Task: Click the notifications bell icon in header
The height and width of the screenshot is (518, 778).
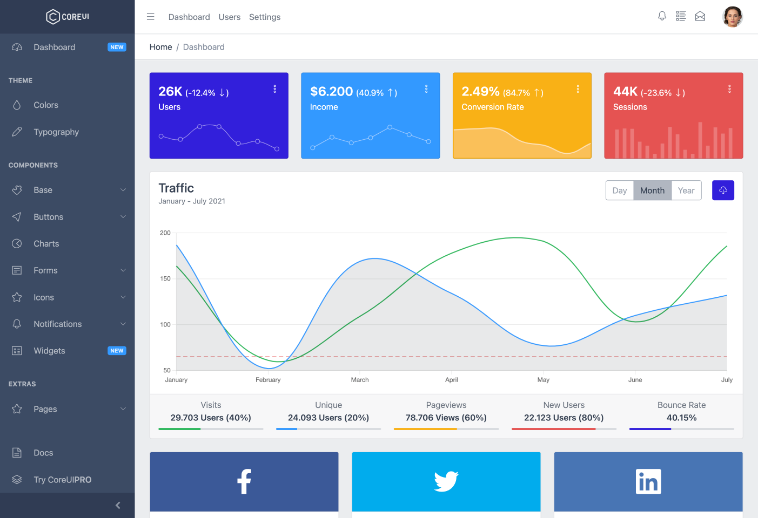Action: point(661,16)
